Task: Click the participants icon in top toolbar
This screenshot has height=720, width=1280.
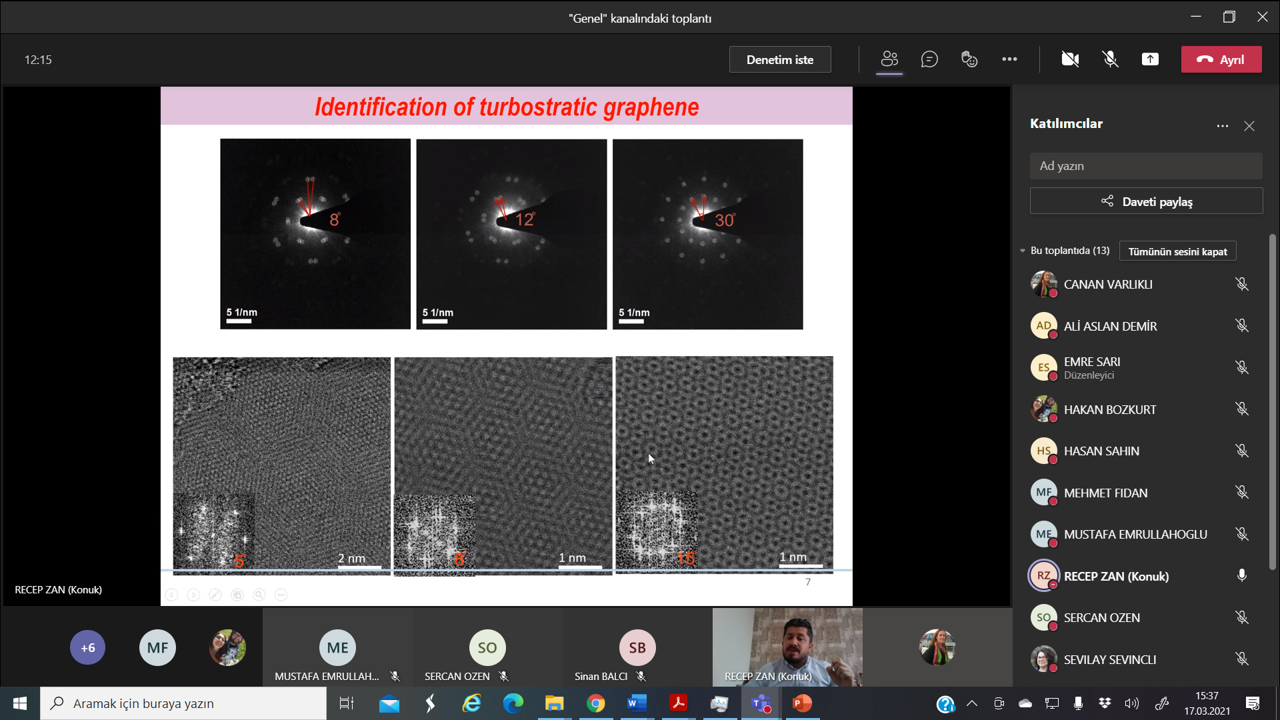Action: pos(889,60)
